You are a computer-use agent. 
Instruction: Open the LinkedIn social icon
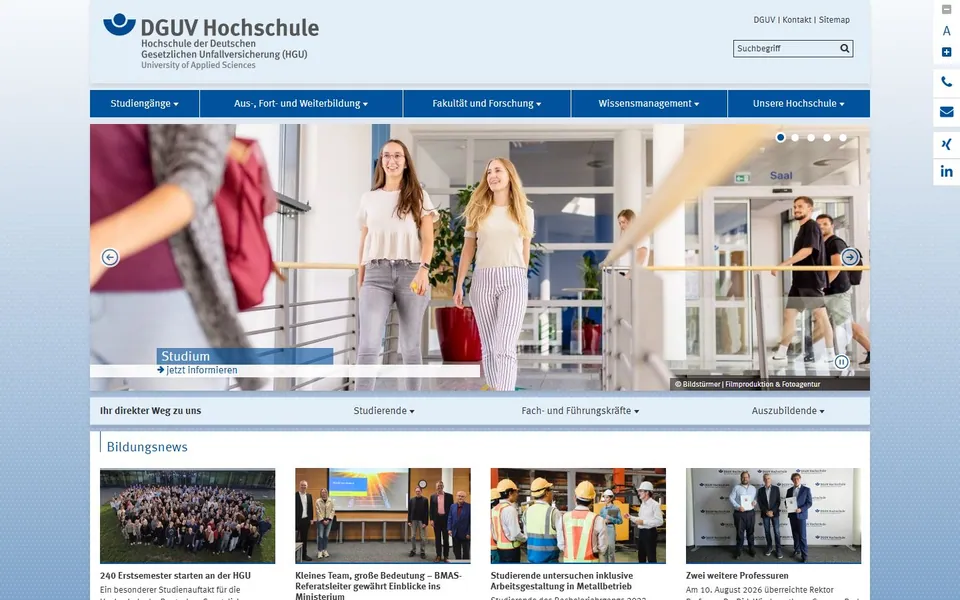click(946, 171)
